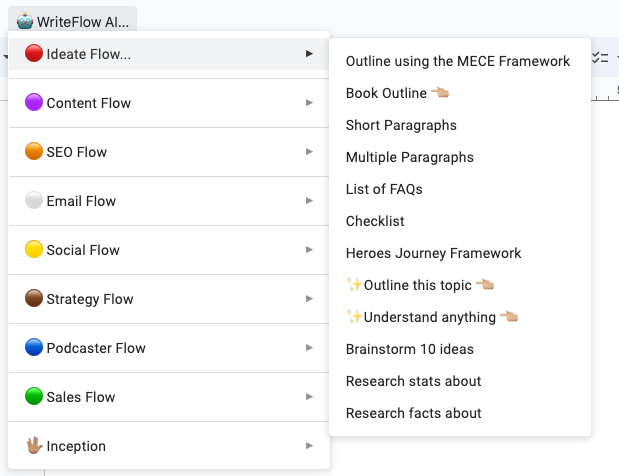The image size is (619, 476).
Task: Click the brown circle icon for Strategy Flow
Action: click(34, 298)
